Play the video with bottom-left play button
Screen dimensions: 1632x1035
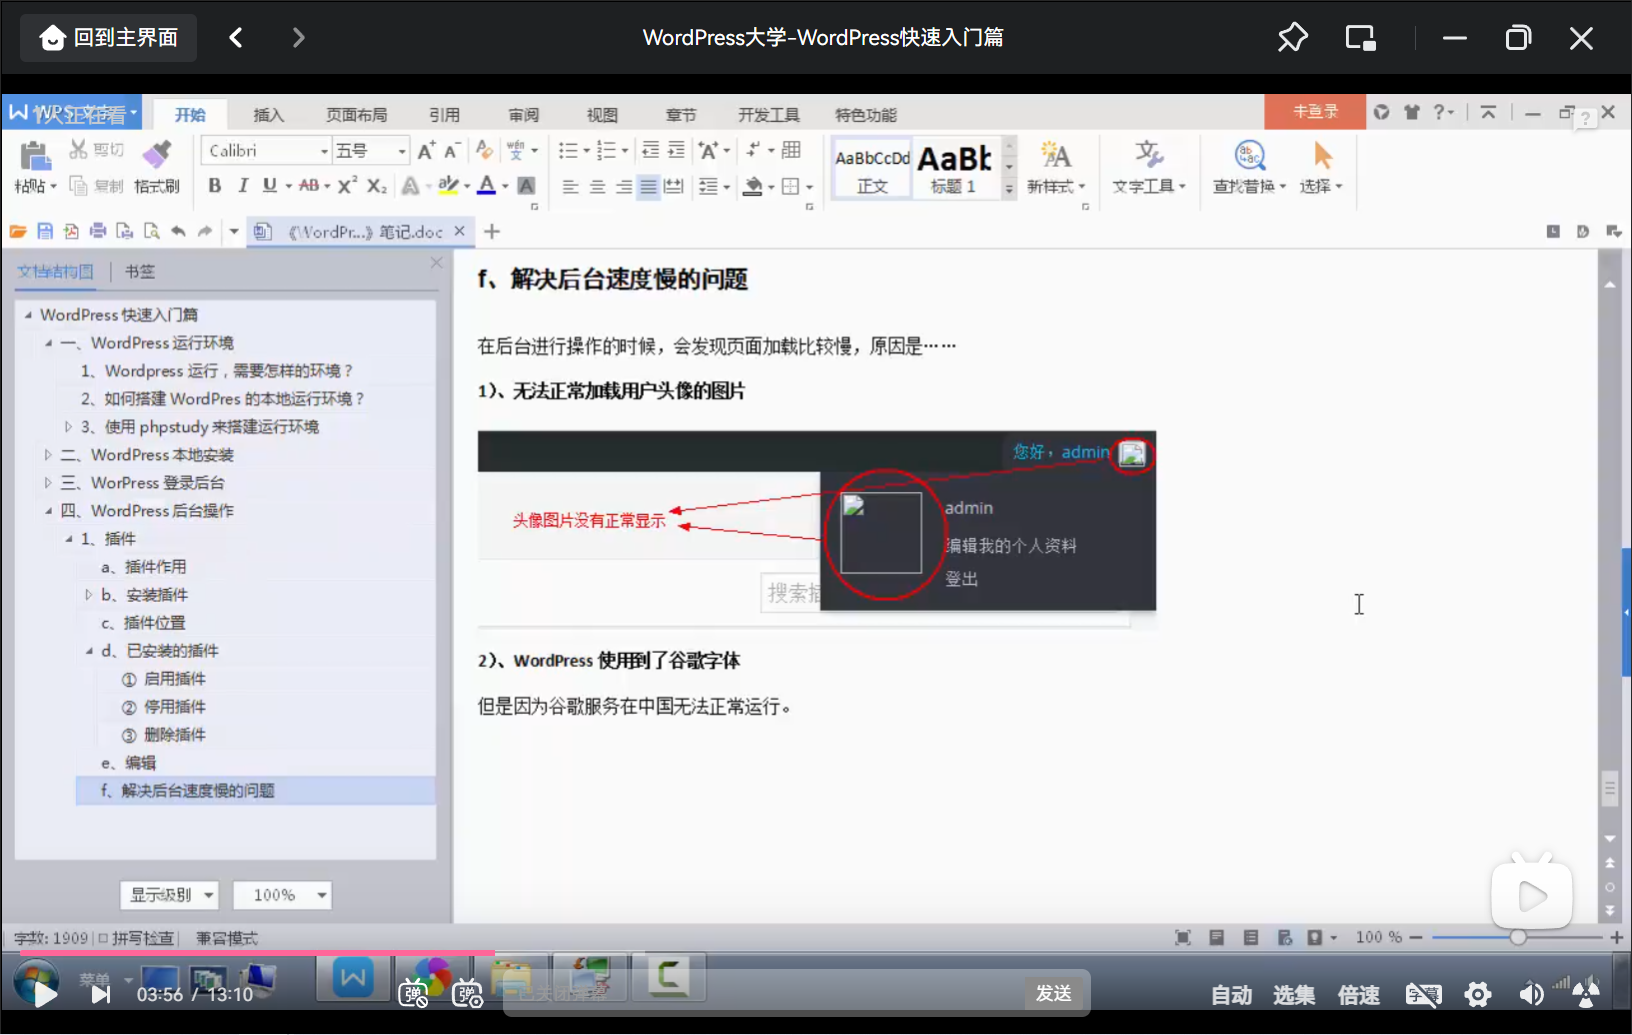45,994
